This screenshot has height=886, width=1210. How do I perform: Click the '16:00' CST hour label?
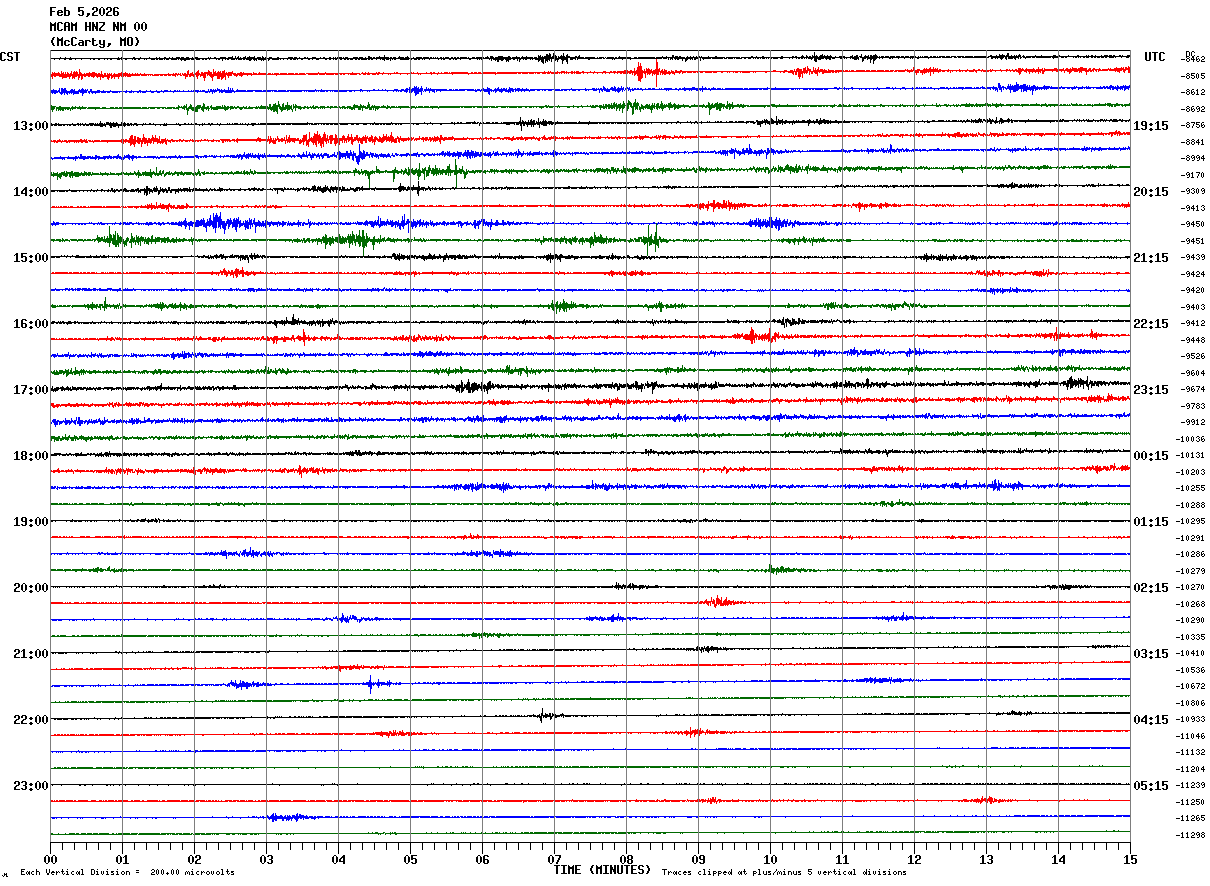(31, 324)
